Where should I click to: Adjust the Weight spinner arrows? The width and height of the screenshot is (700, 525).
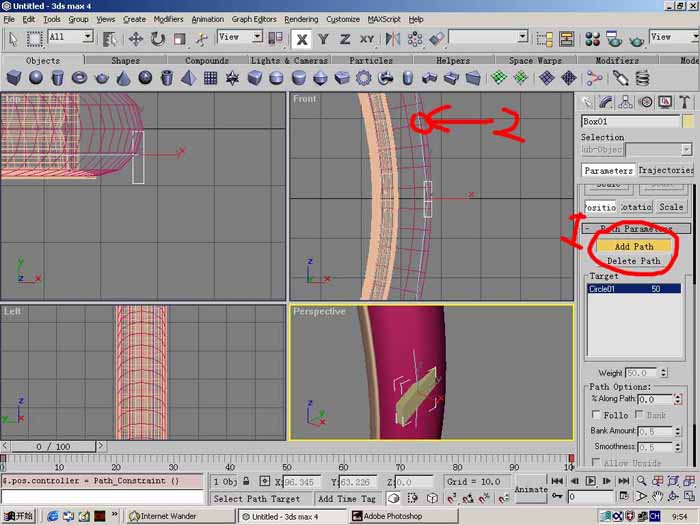(x=663, y=372)
